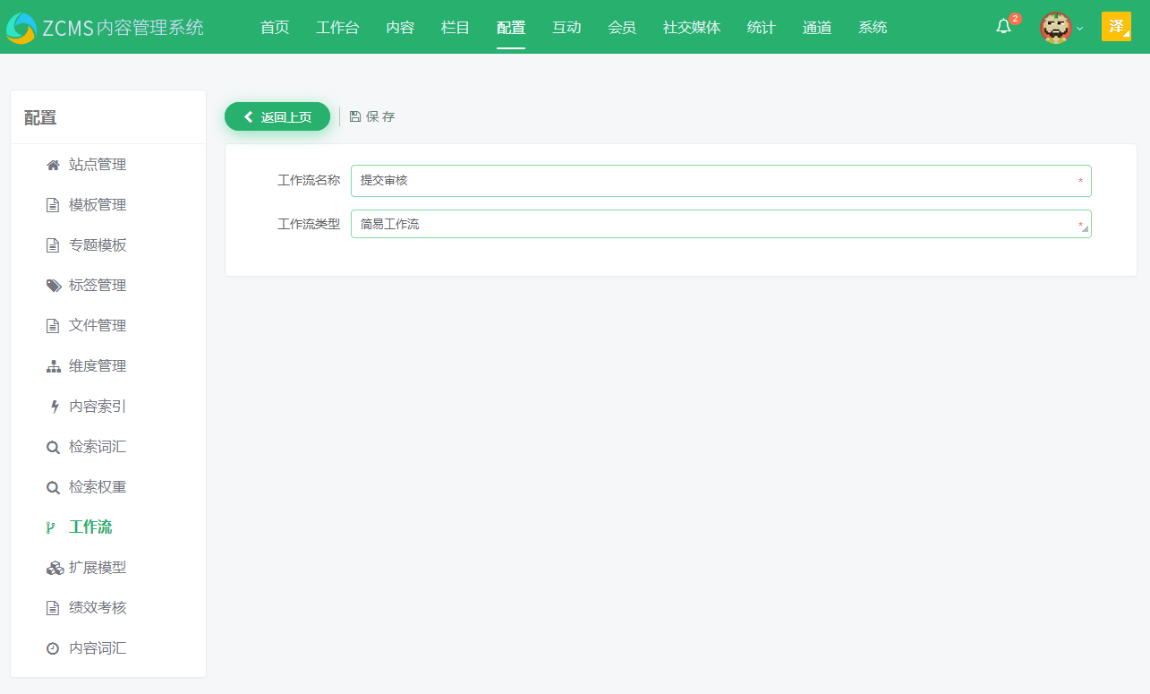Click the green 泽 user badge
Image resolution: width=1150 pixels, height=694 pixels.
point(1117,27)
